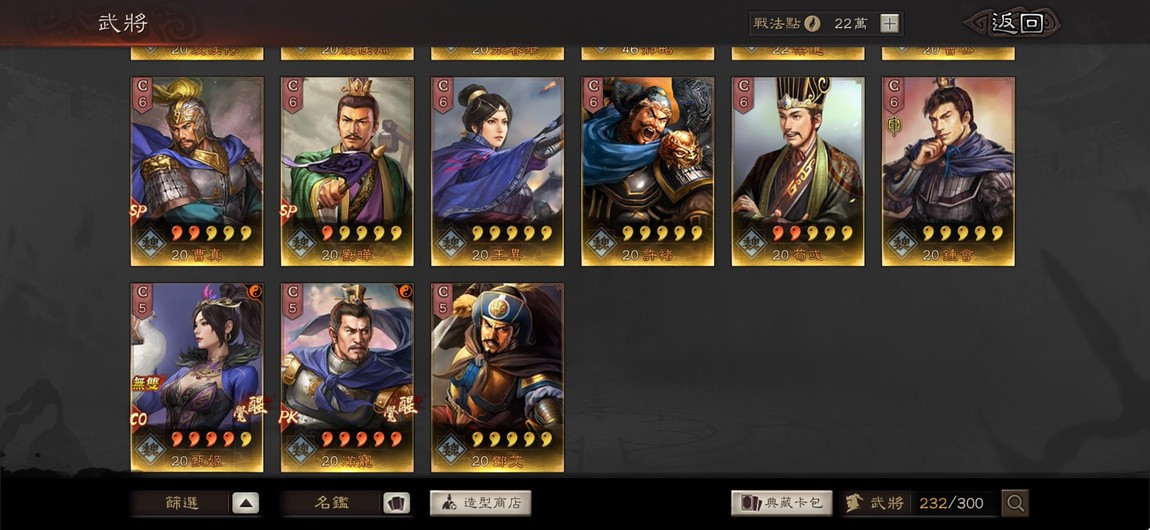1150x530 pixels.
Task: Click the 返回 back button
Action: click(1016, 23)
